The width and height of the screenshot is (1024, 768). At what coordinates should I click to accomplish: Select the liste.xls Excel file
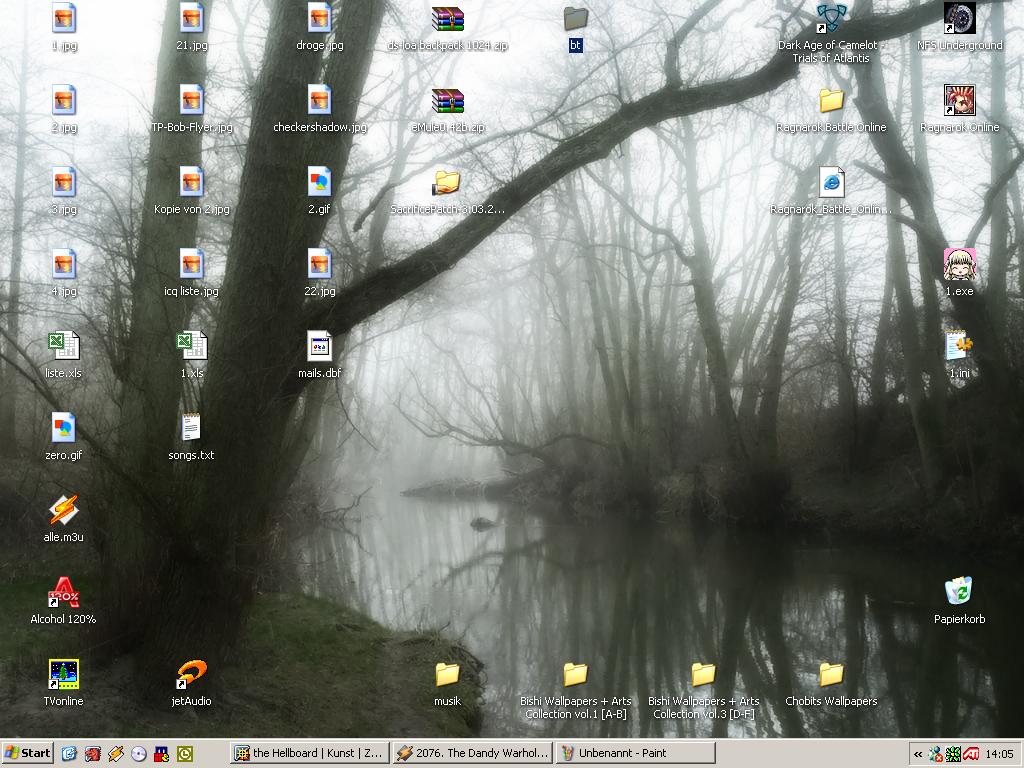click(x=64, y=347)
